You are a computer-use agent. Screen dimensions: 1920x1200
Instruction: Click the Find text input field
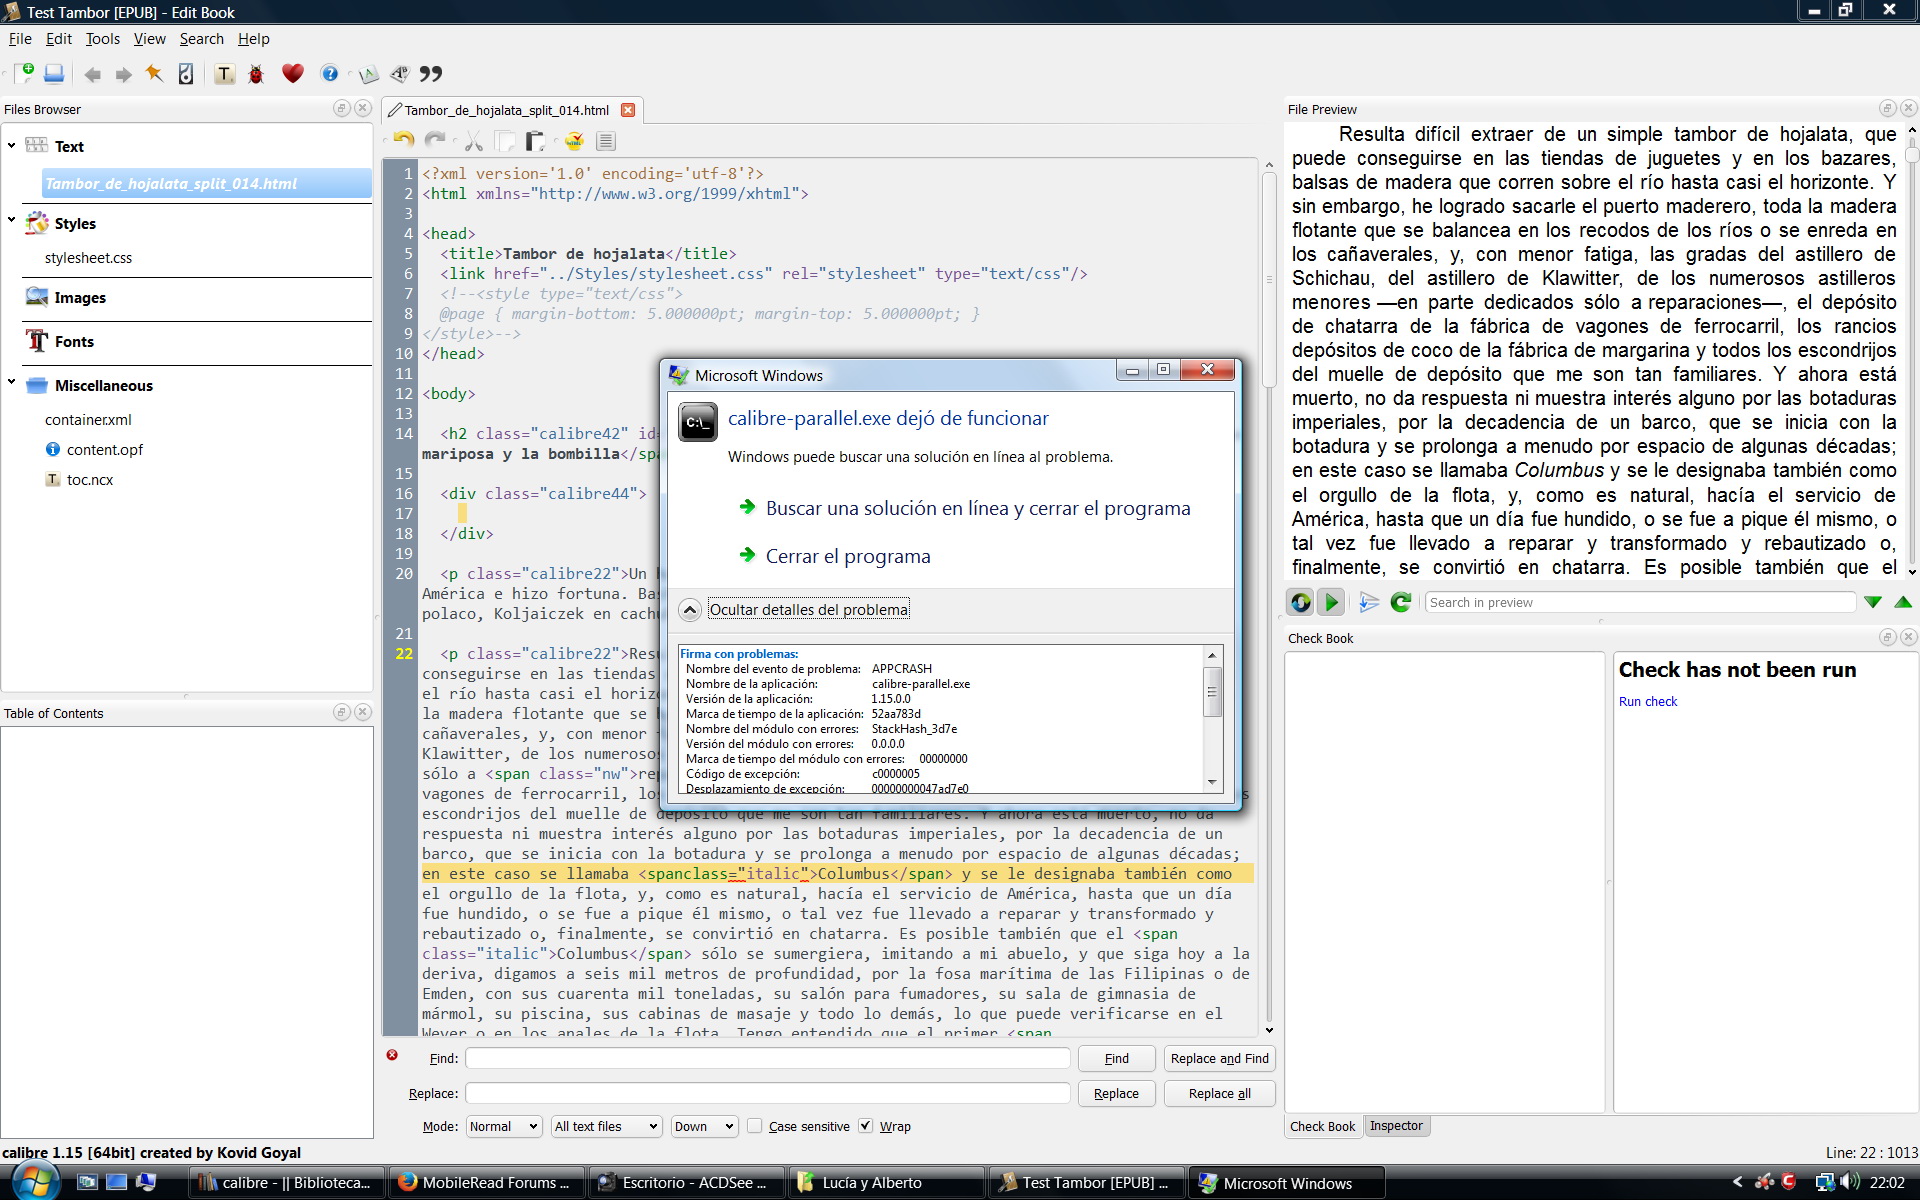[x=767, y=1058]
